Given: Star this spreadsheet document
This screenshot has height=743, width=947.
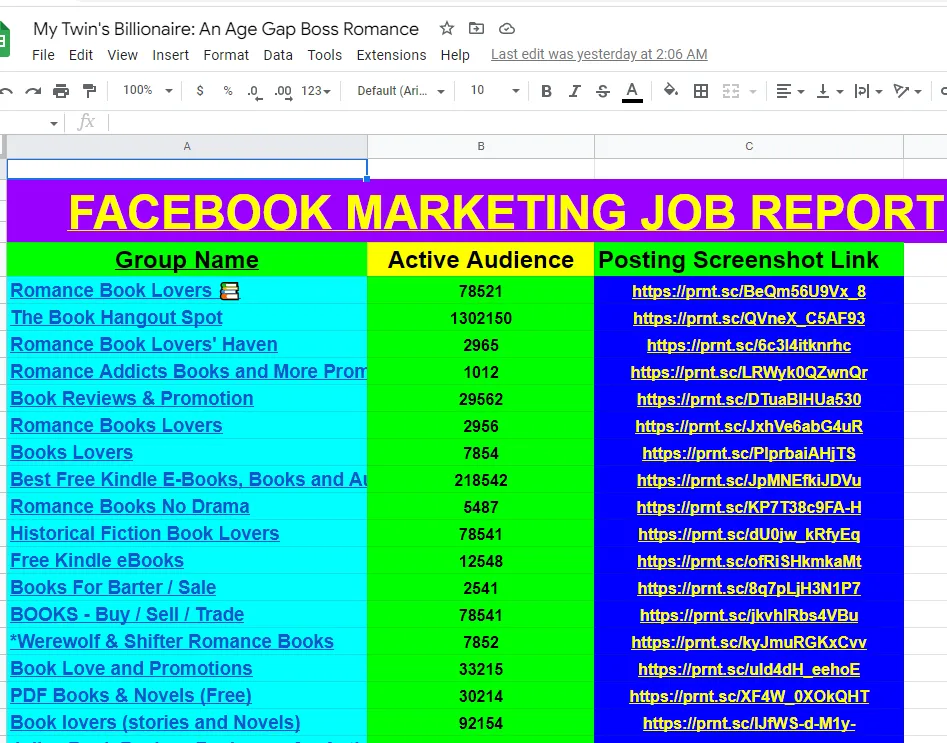Looking at the screenshot, I should pos(447,28).
